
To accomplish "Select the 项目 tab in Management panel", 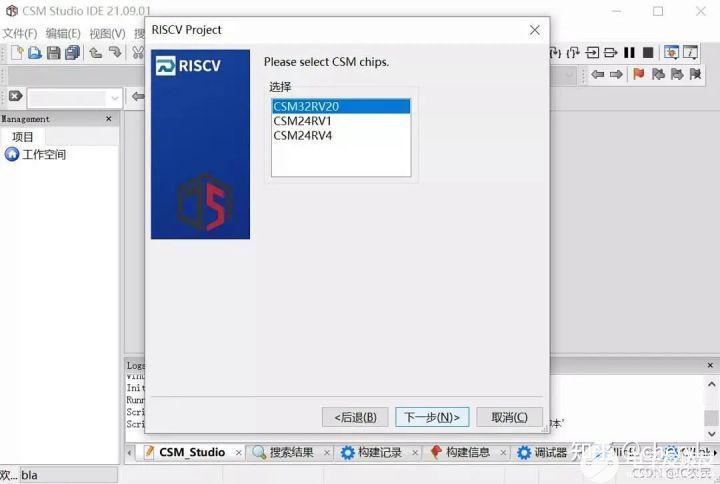I will 22,137.
